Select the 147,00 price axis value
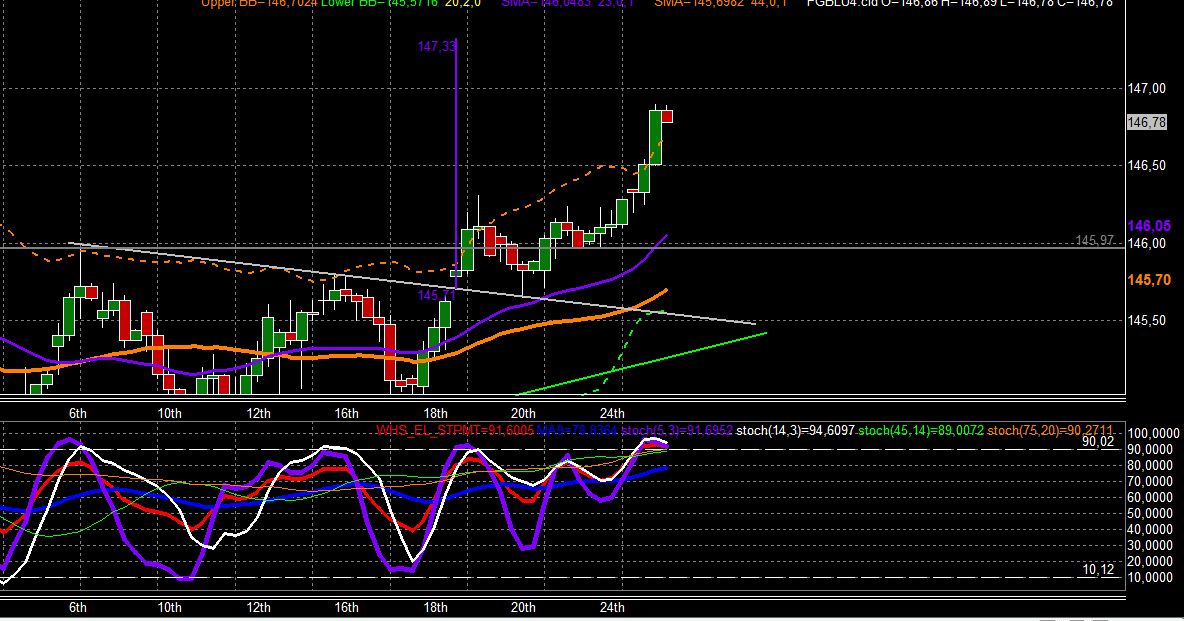1184x621 pixels. [x=1146, y=89]
